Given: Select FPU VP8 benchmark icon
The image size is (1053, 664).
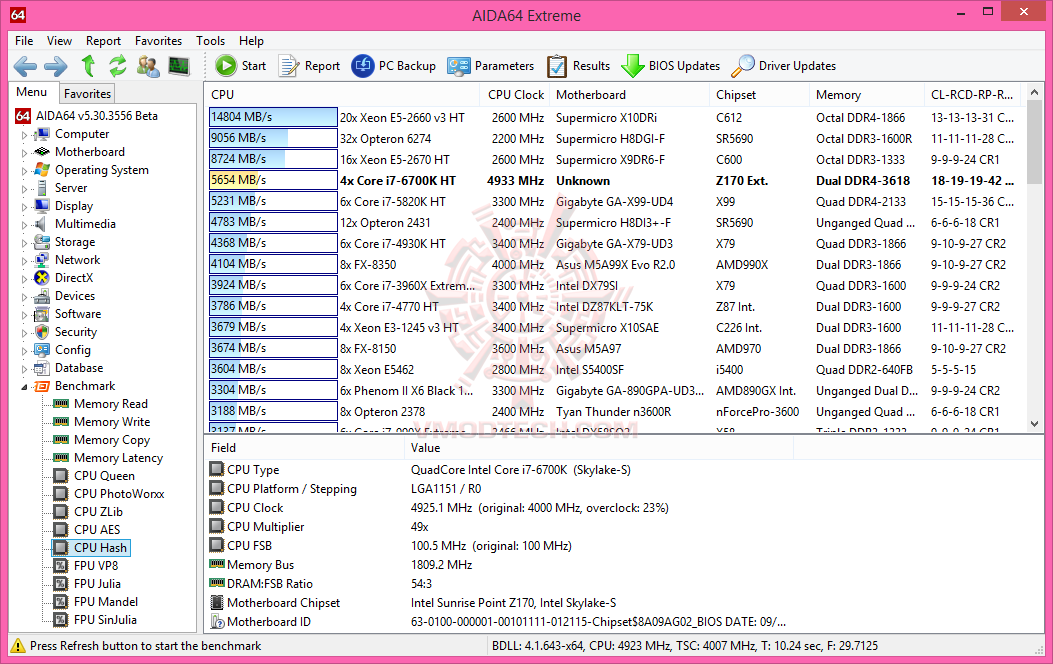Looking at the screenshot, I should coord(61,566).
